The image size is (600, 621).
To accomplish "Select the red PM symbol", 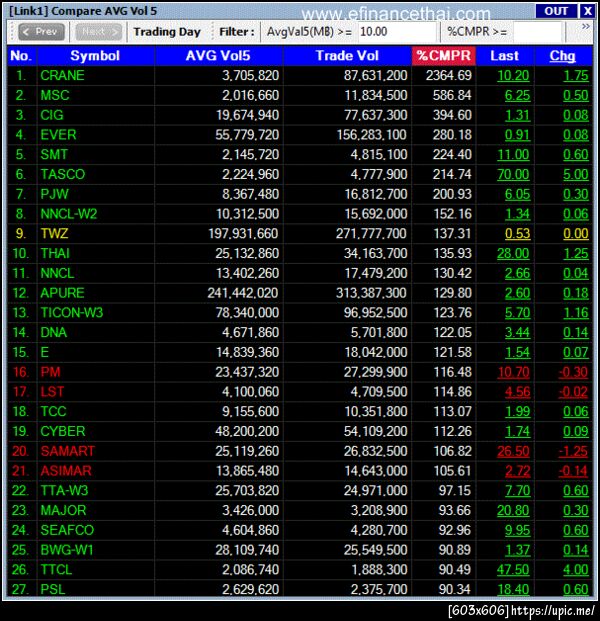I will point(50,372).
